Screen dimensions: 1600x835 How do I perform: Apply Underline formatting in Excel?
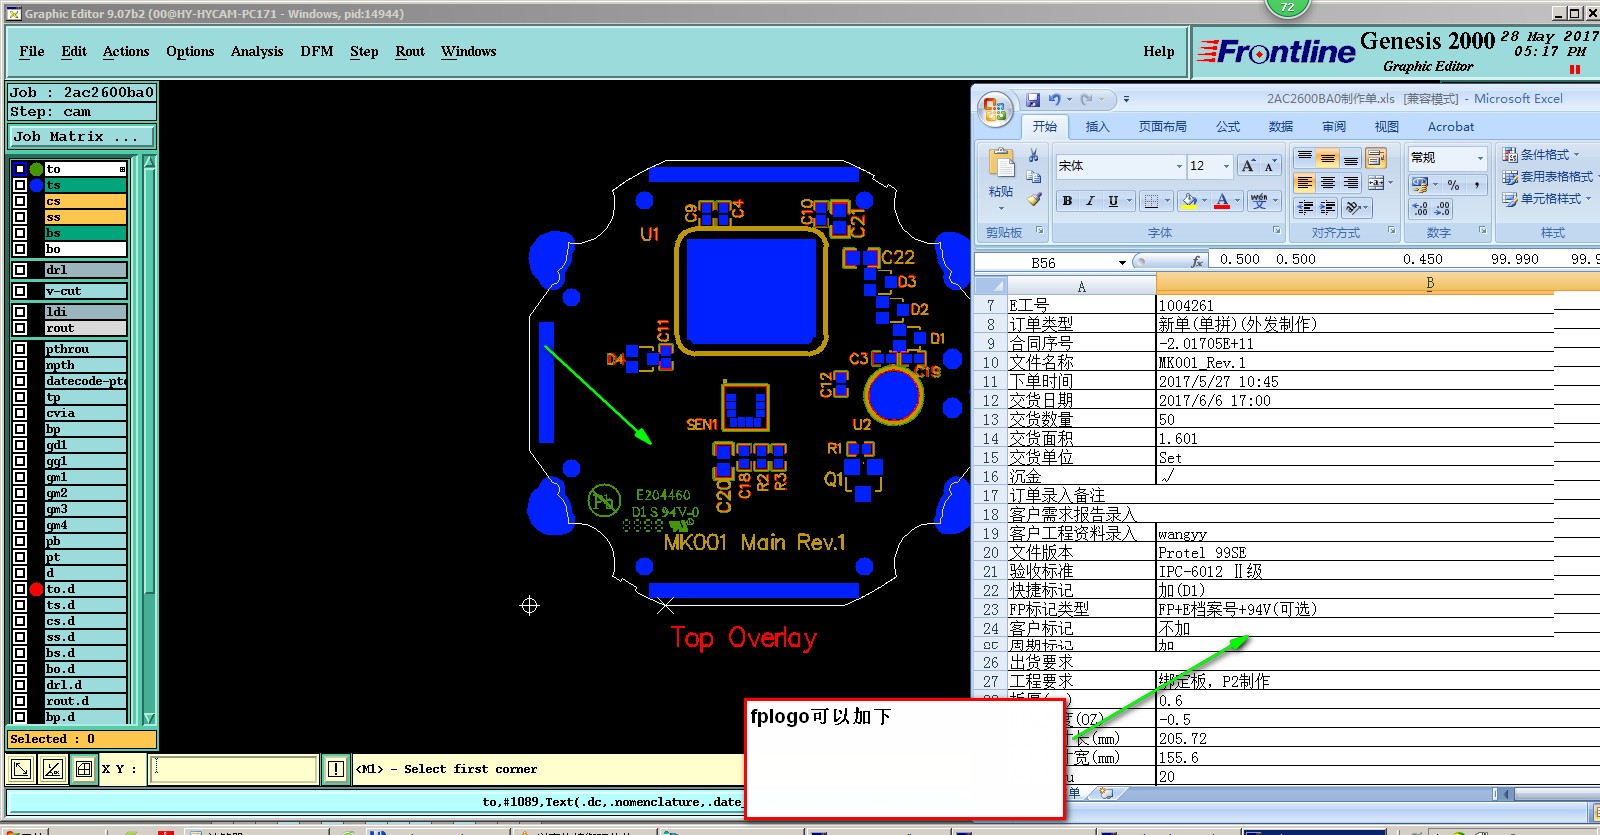[1113, 201]
